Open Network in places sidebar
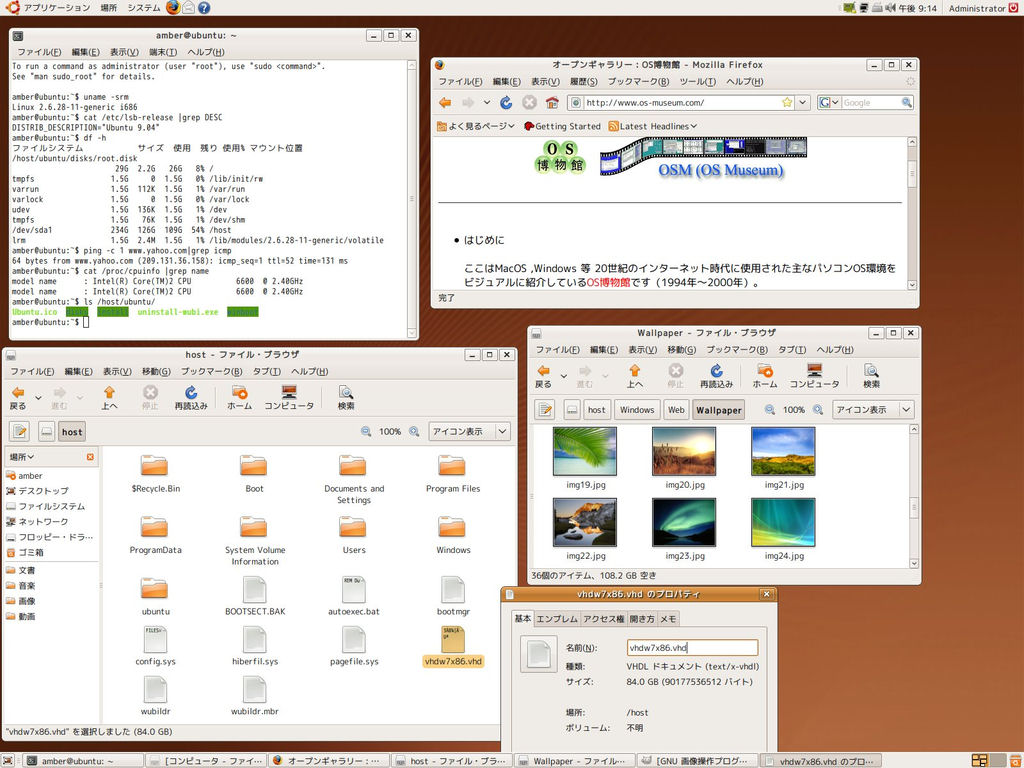The height and width of the screenshot is (768, 1024). (x=37, y=522)
